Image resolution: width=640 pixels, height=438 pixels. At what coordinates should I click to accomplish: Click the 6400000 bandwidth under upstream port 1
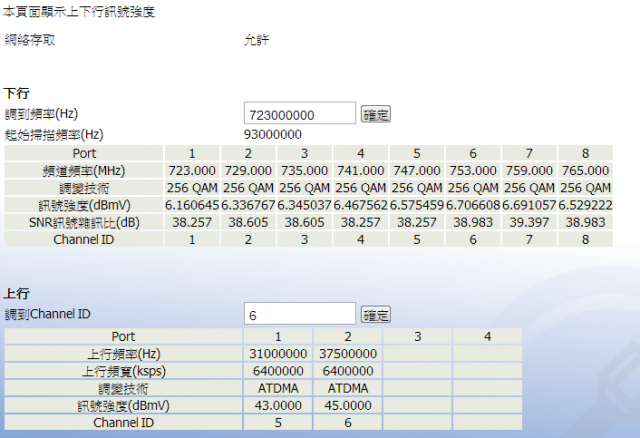278,371
